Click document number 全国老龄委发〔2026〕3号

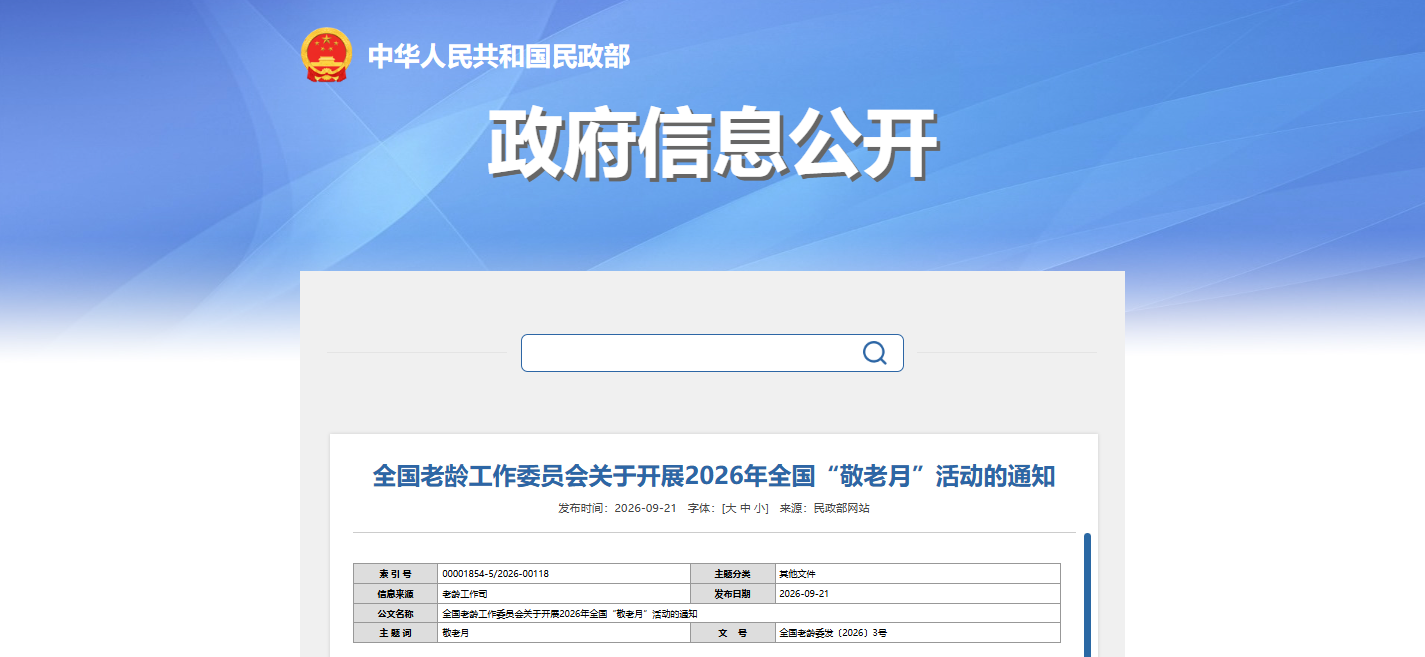click(833, 634)
